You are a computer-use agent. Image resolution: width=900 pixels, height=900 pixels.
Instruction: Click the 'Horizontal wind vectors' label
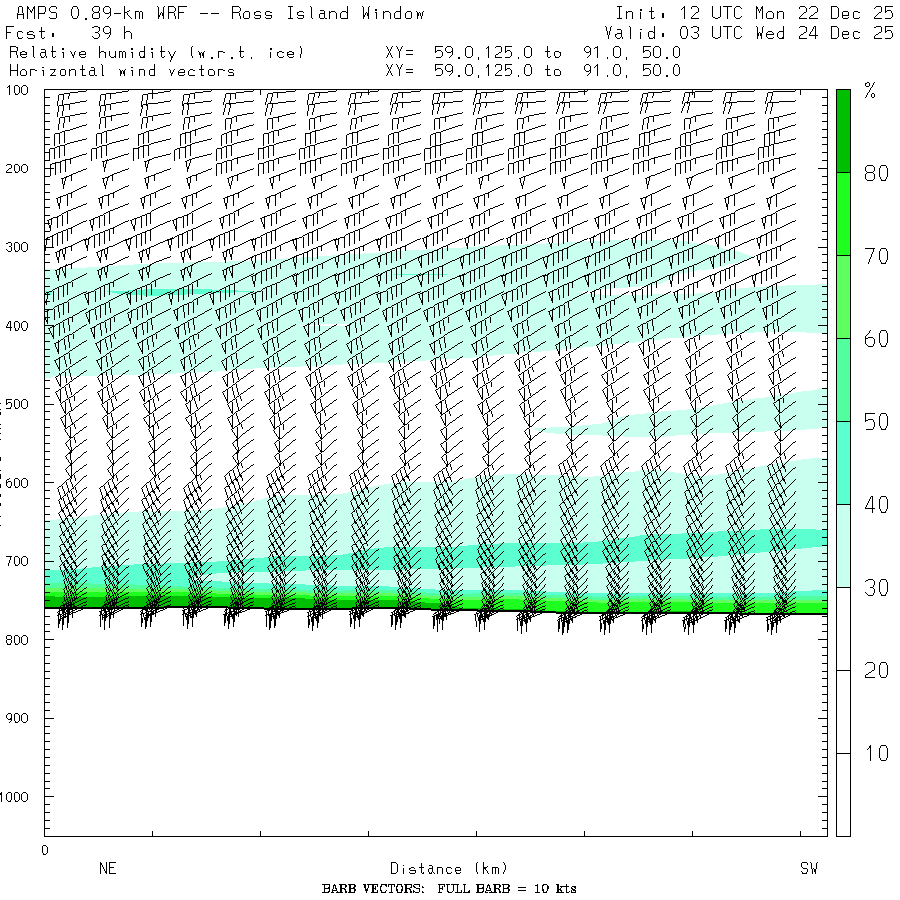point(122,71)
